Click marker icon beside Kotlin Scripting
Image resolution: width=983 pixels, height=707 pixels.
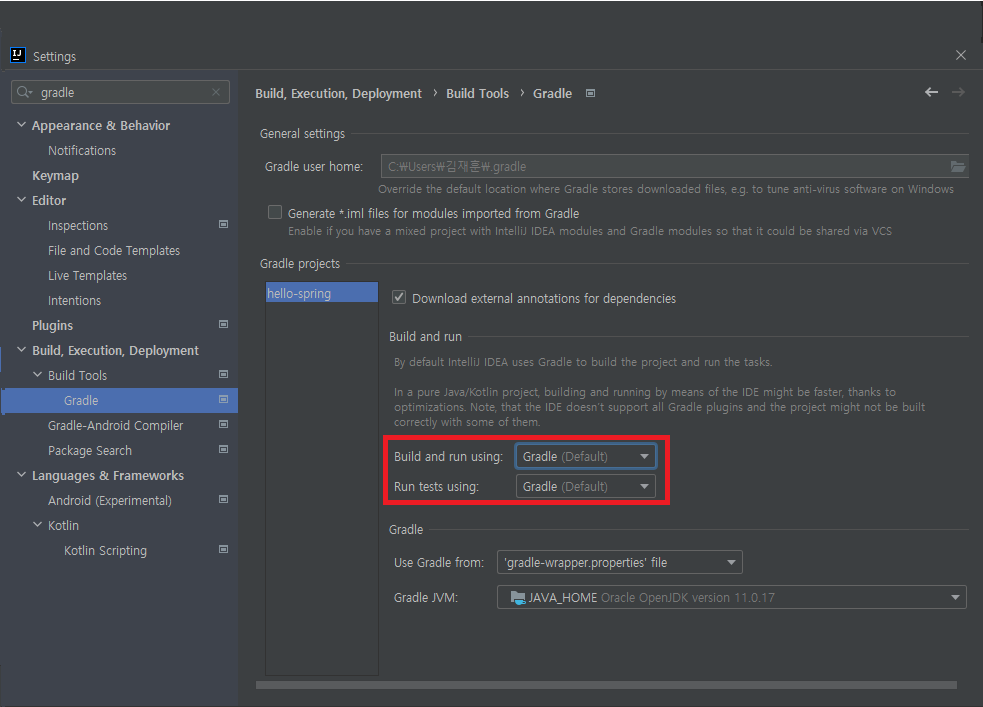(223, 550)
